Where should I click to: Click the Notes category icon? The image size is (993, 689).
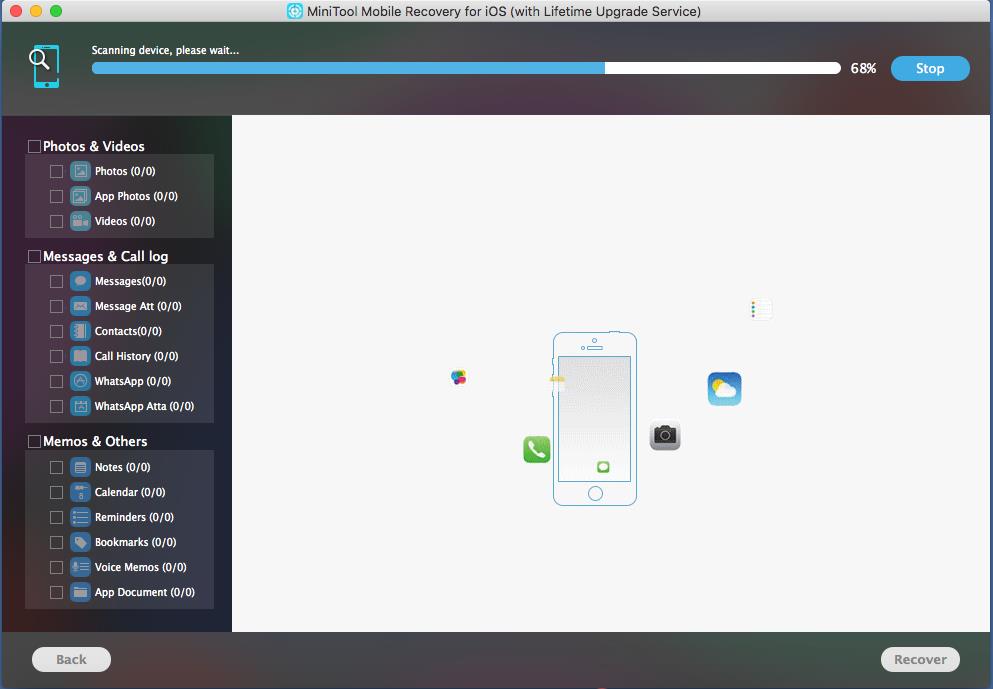80,467
